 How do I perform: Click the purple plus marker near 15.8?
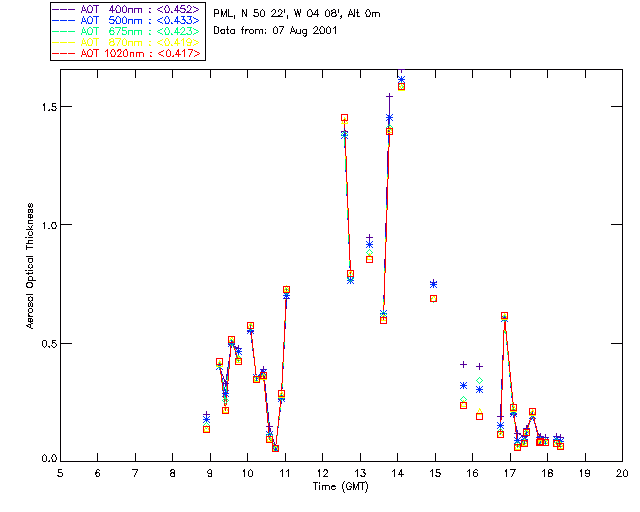(x=463, y=365)
